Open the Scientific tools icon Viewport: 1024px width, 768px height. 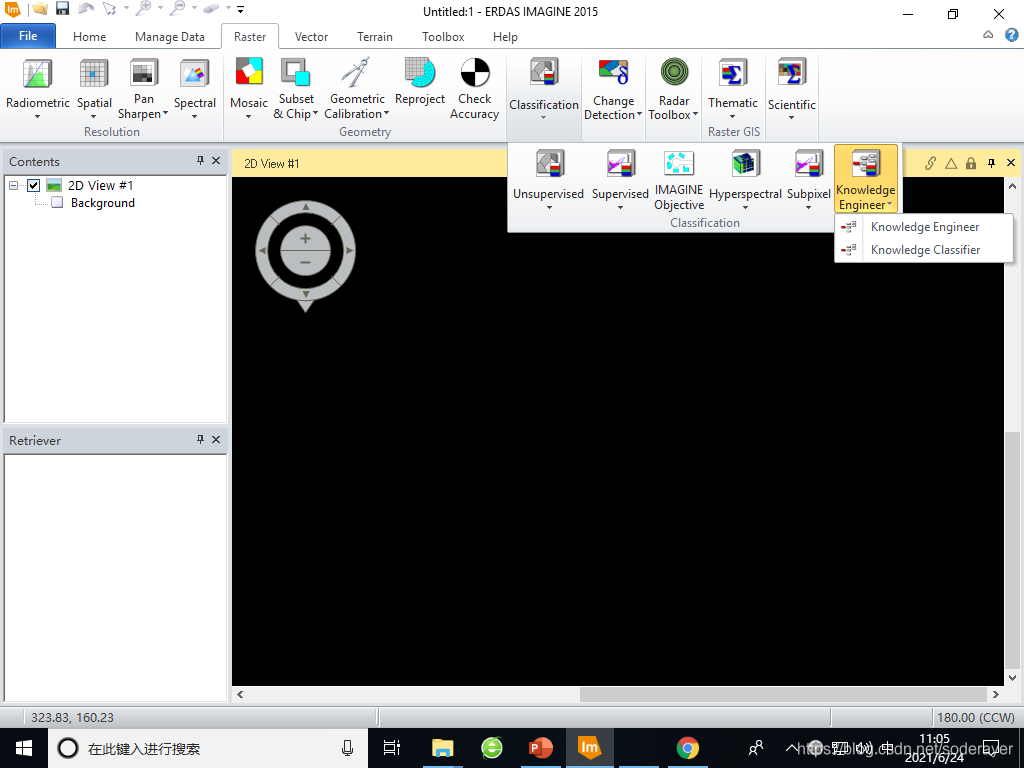tap(792, 73)
